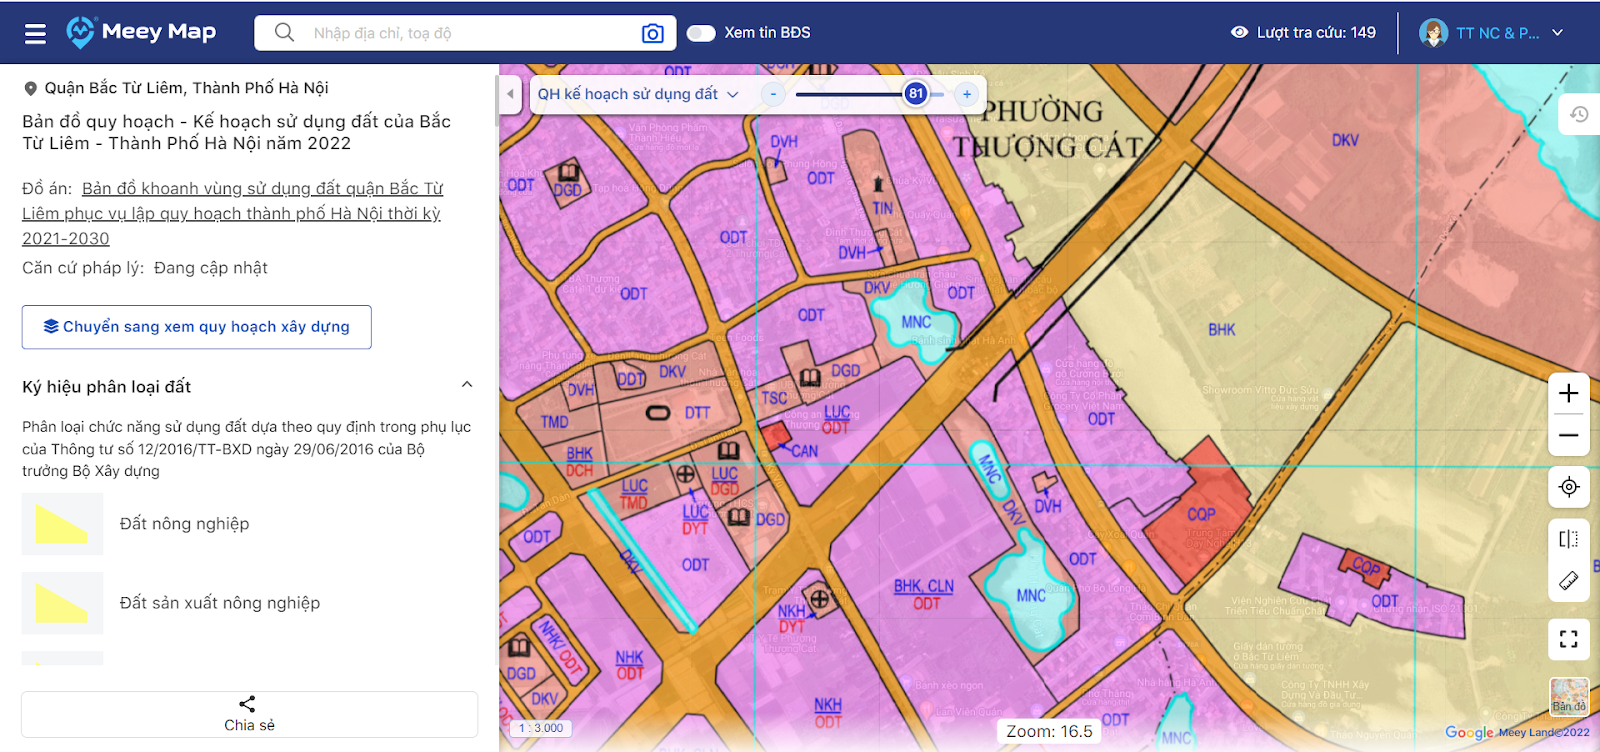Click the TMD parcel label on the map
Screen dimensions: 1600x752
click(555, 422)
